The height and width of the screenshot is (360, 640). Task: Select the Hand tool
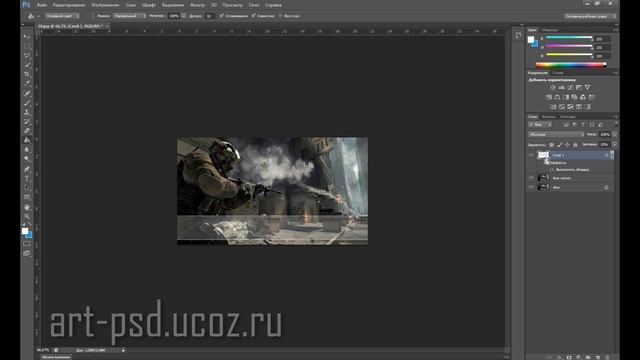[27, 207]
